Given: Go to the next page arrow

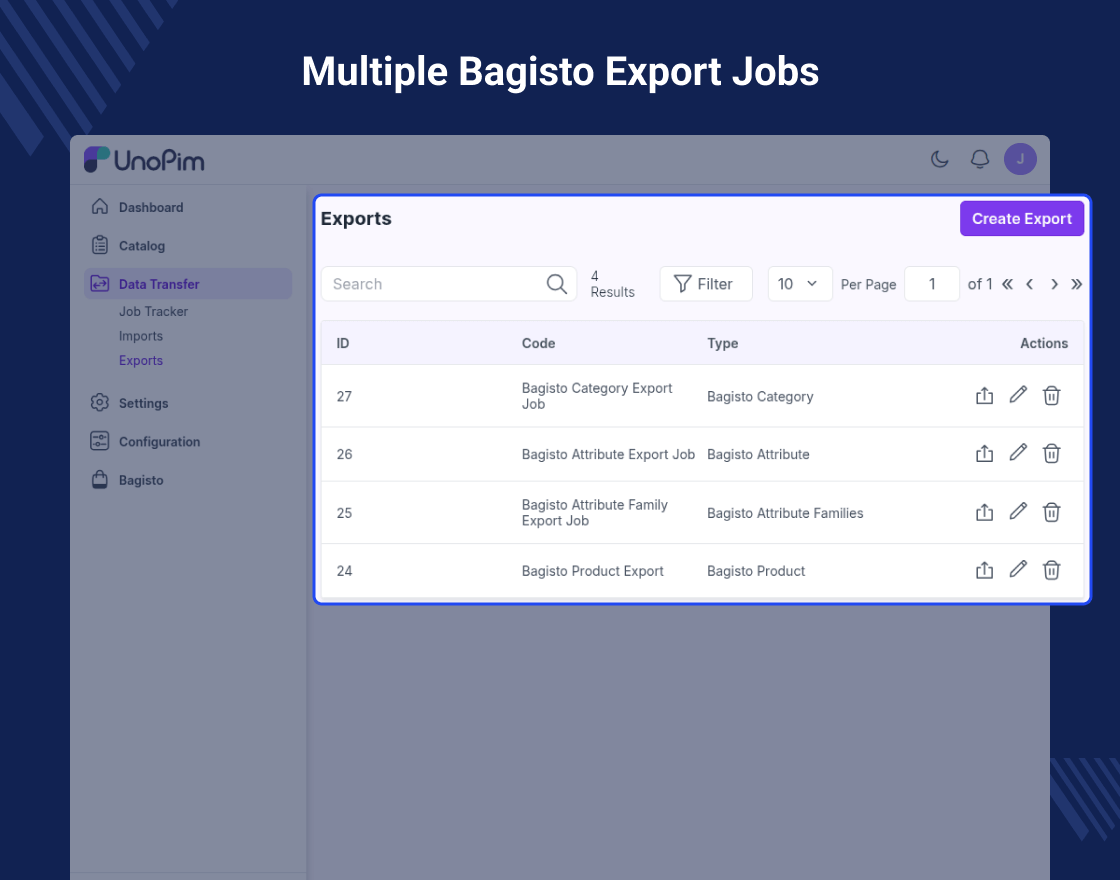Looking at the screenshot, I should pyautogui.click(x=1054, y=284).
